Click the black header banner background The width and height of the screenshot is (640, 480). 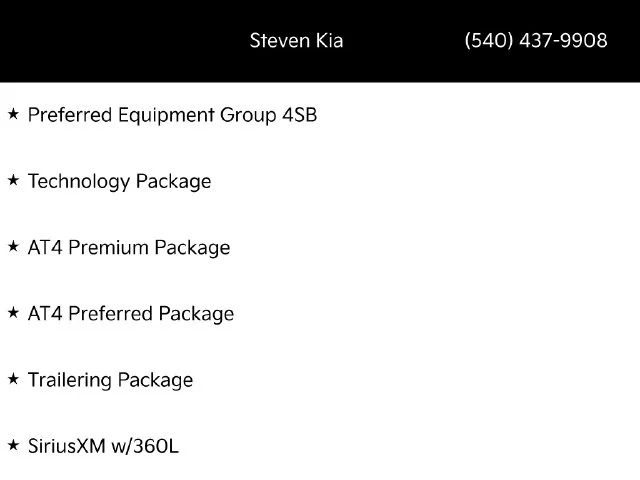click(122, 41)
